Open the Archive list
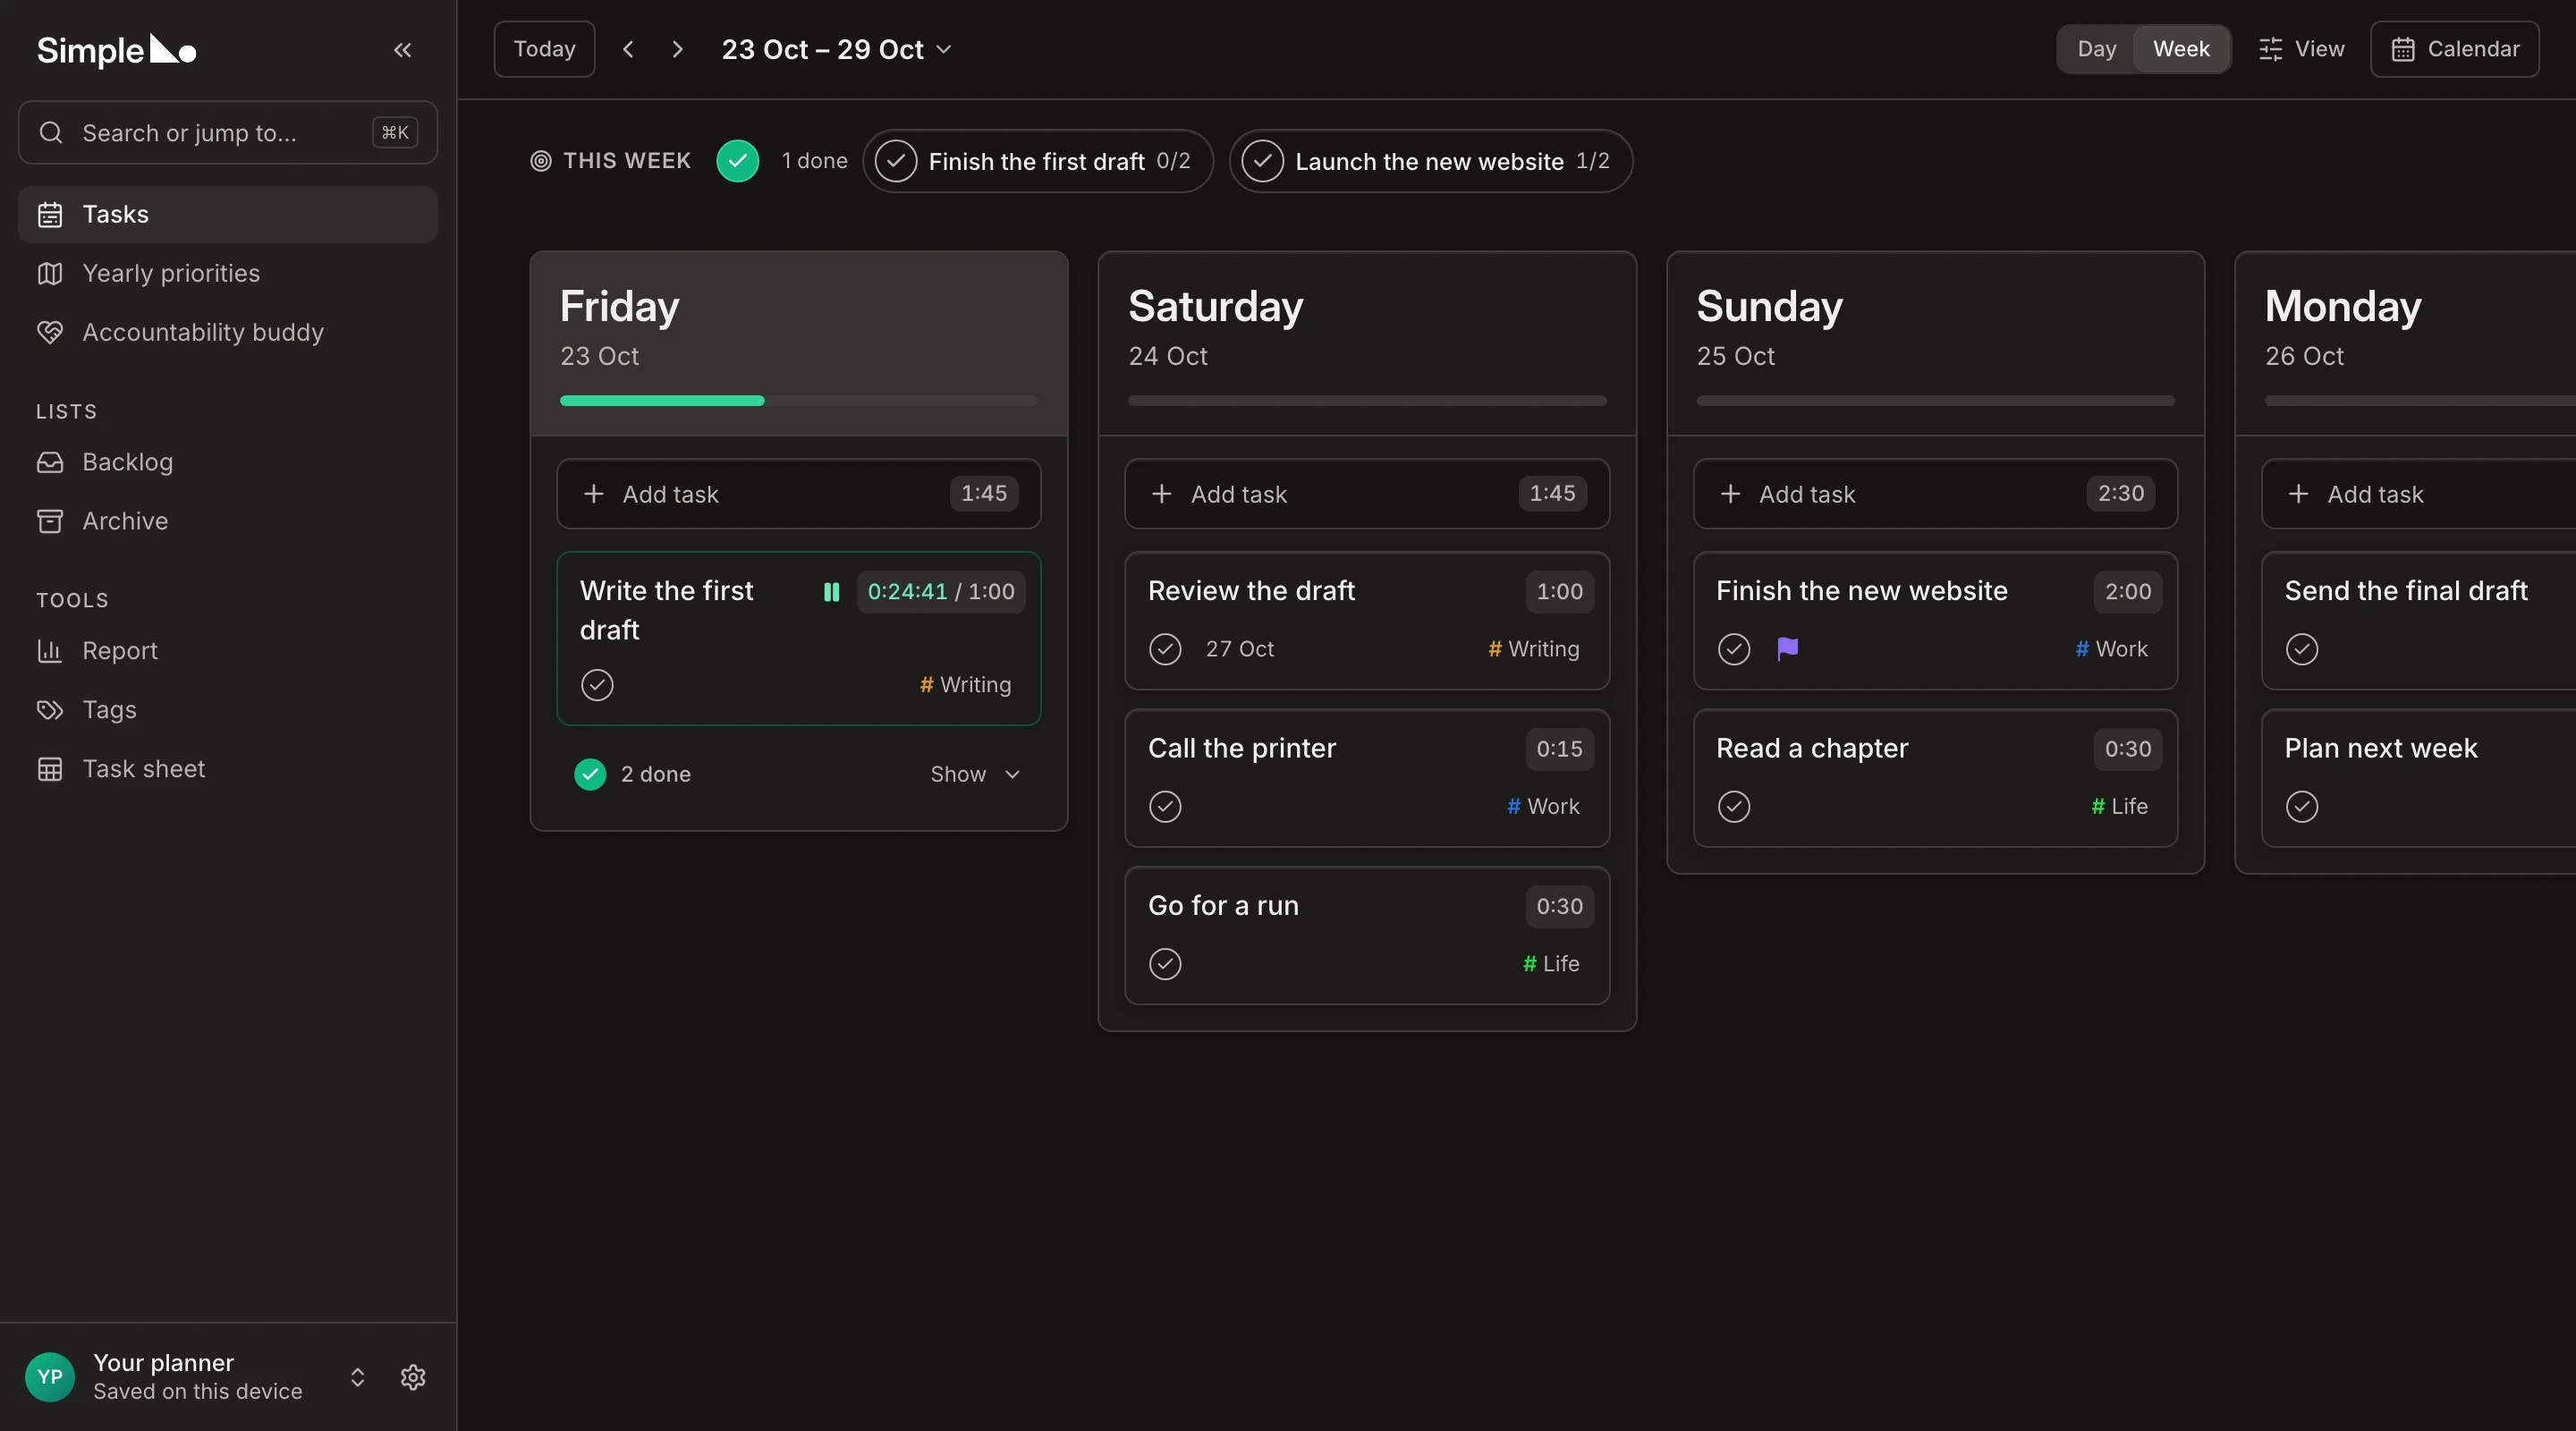Screen dimensions: 2576x1431 (x=228, y=521)
